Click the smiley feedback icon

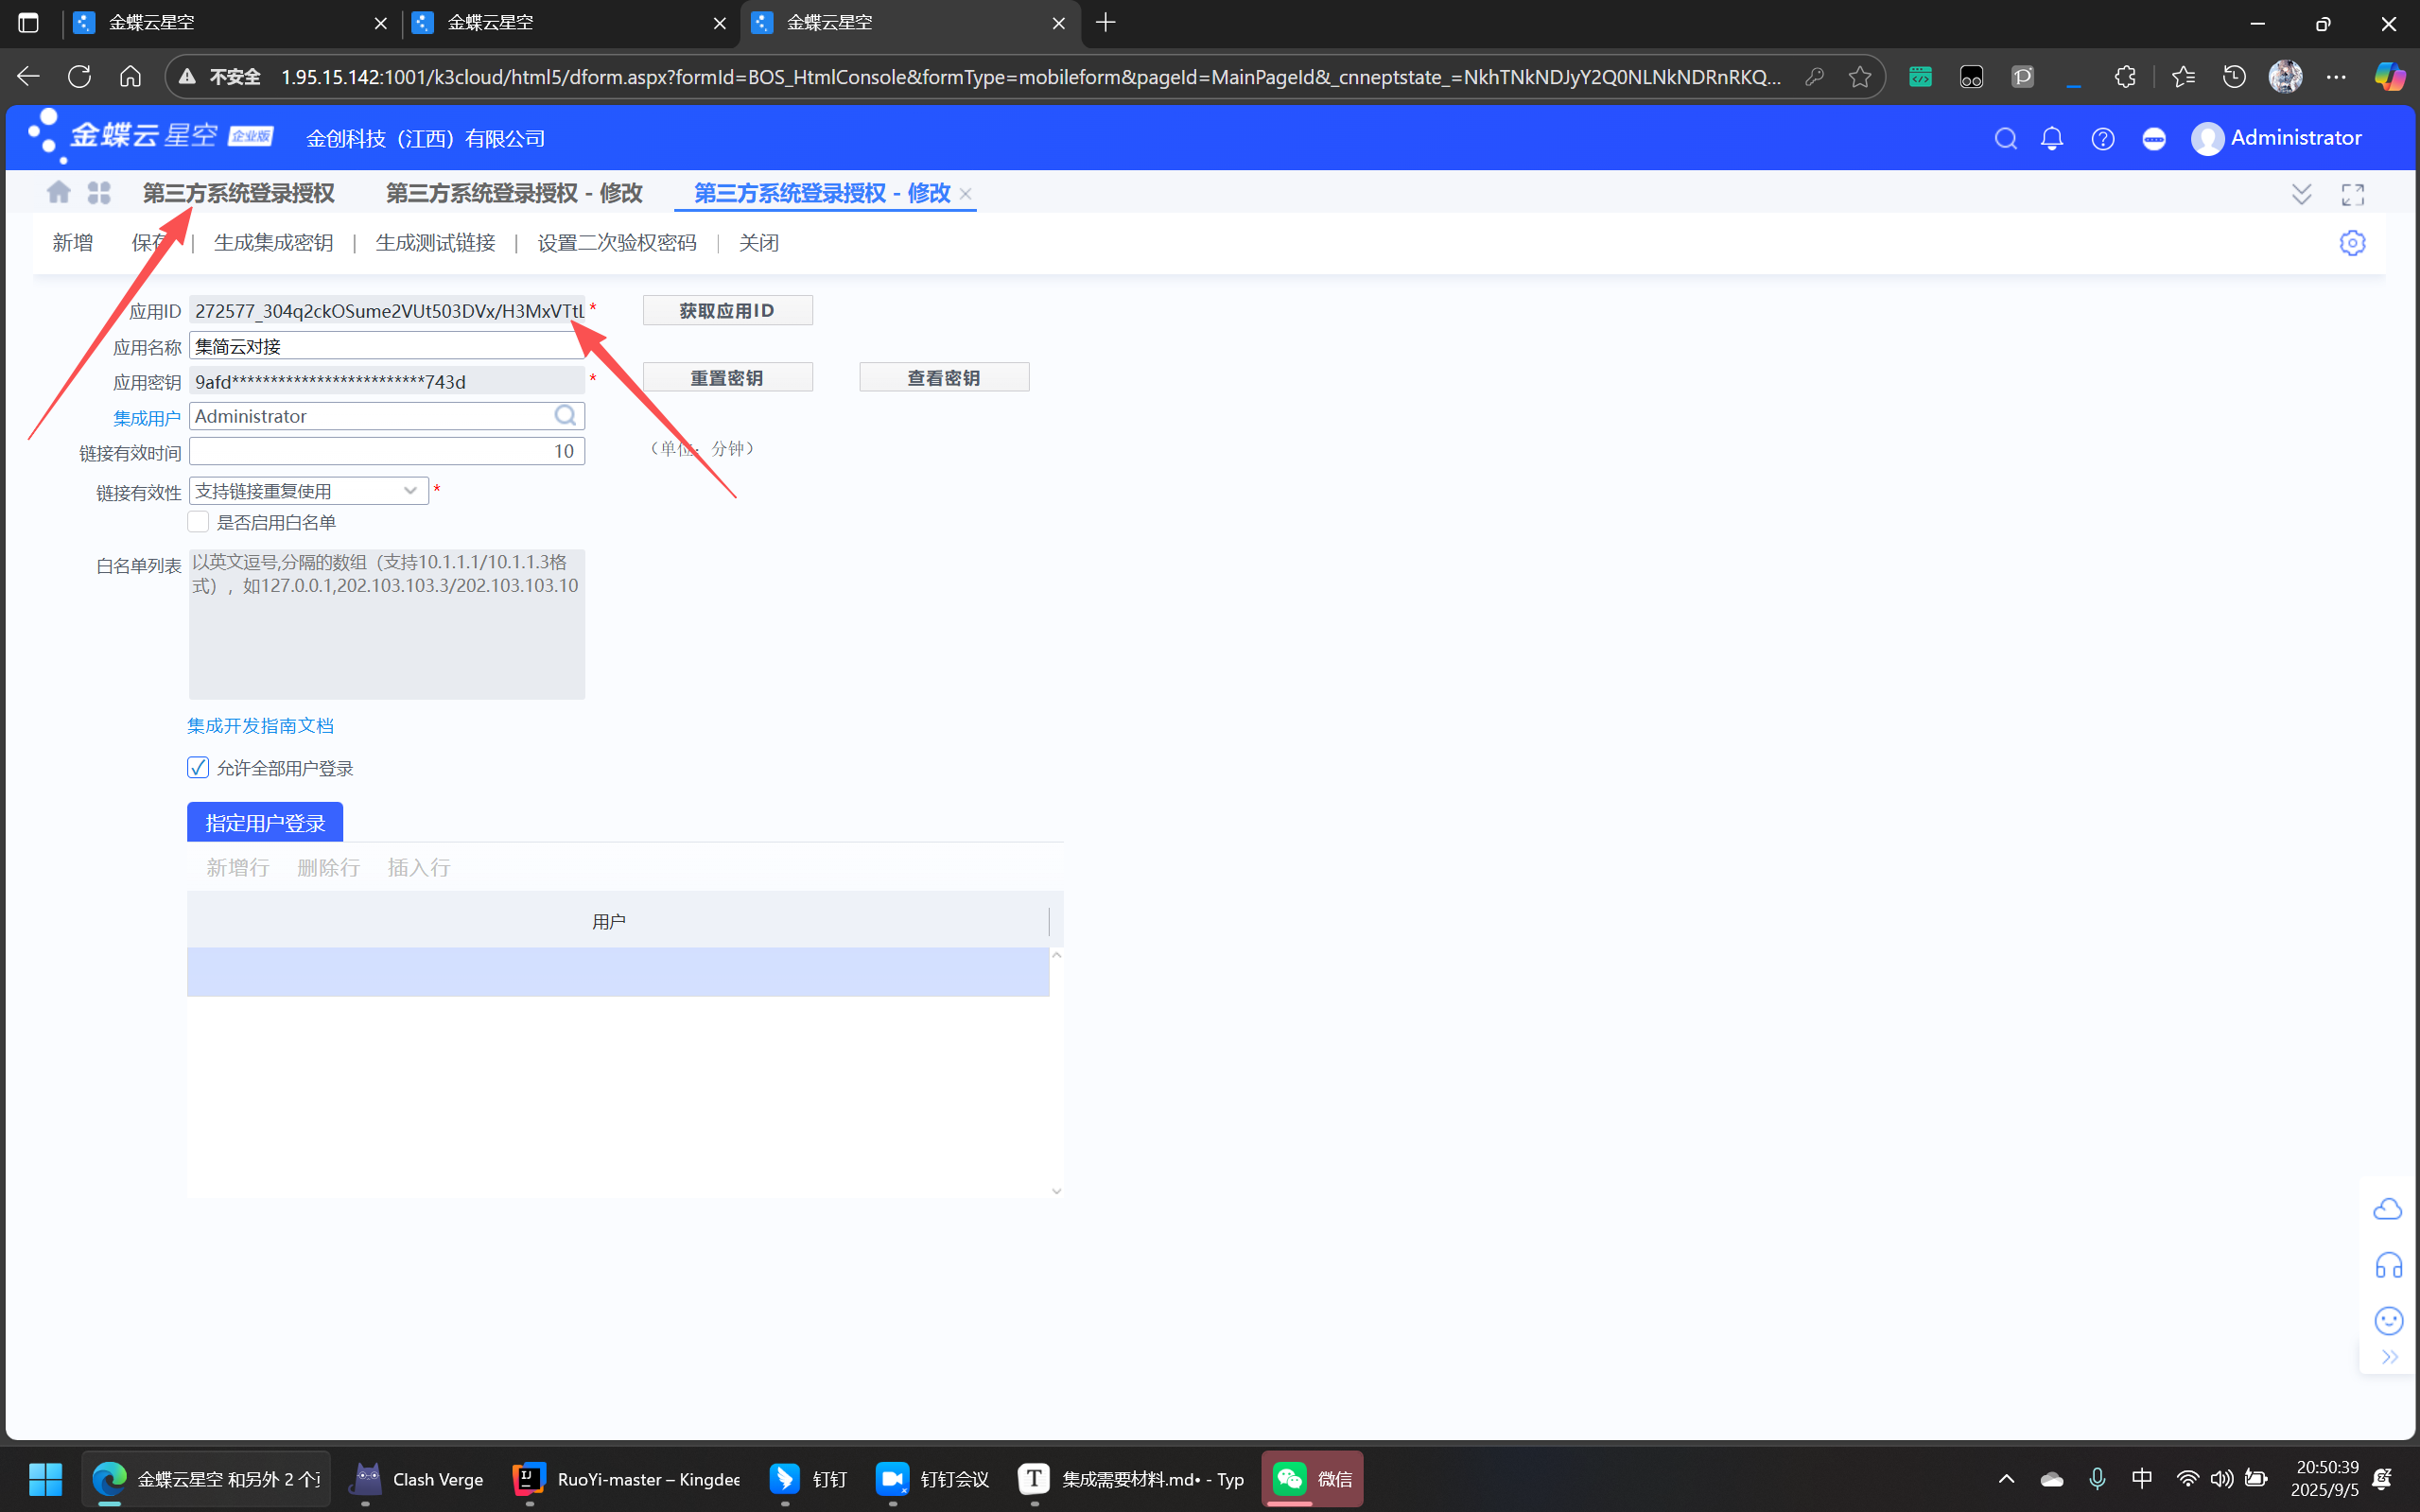point(2388,1321)
